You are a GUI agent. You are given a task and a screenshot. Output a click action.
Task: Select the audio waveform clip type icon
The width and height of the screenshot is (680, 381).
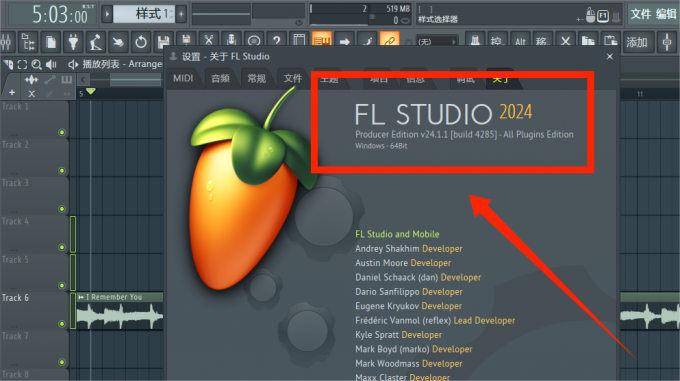tap(31, 80)
